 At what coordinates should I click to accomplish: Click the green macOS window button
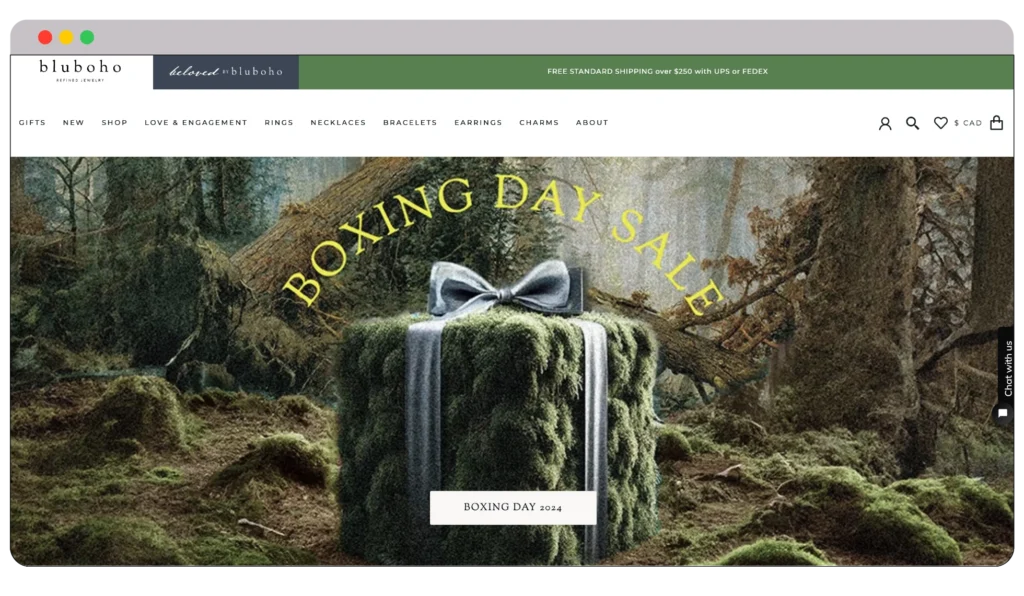click(87, 37)
